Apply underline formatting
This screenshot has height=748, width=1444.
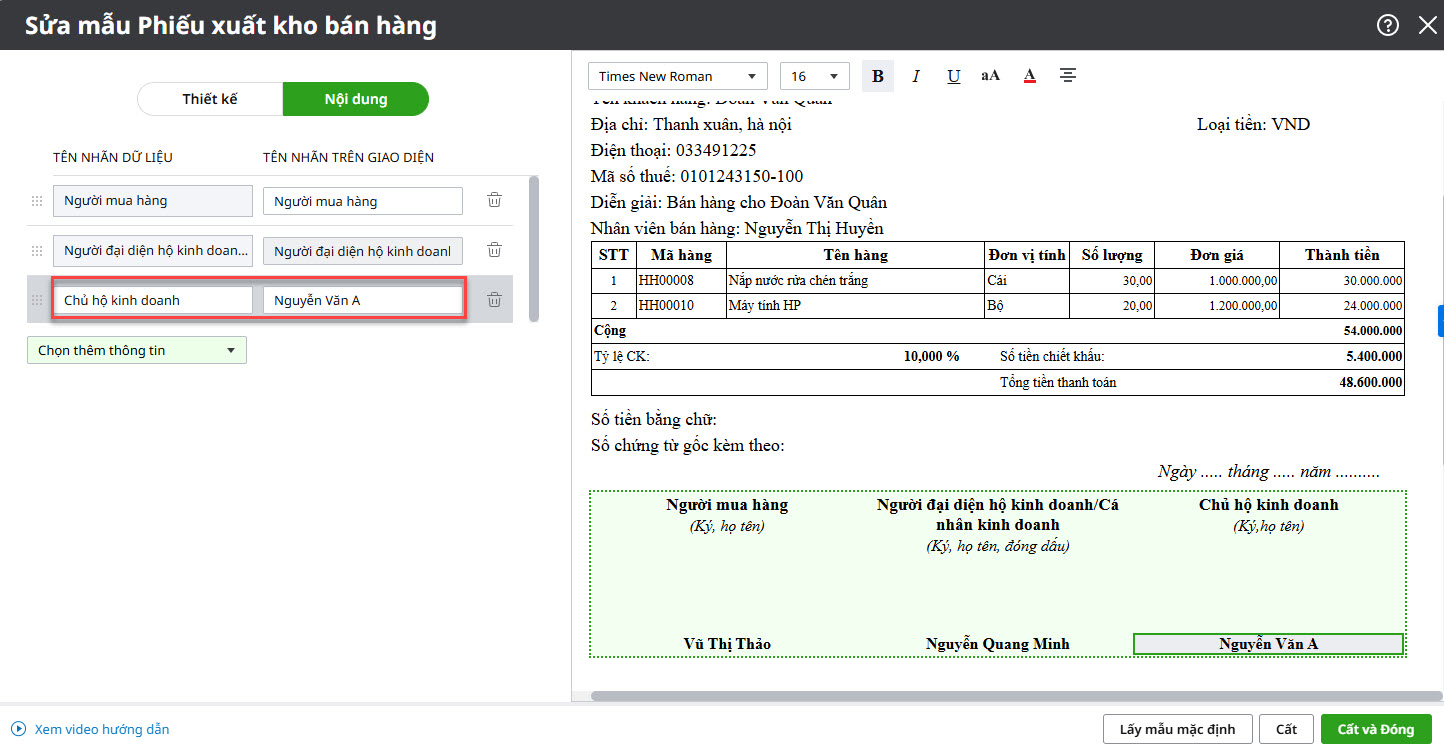coord(953,76)
